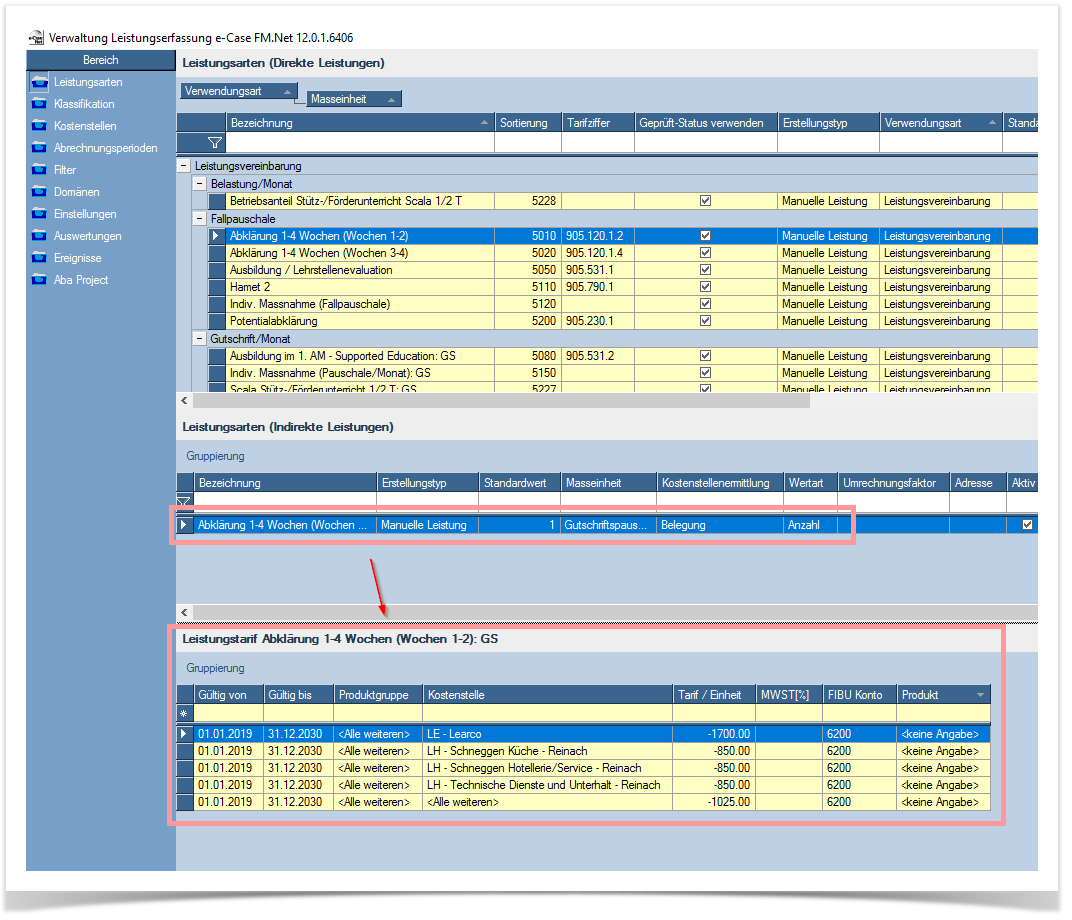This screenshot has height=920, width=1072.
Task: Click left scroll arrow below direct services grid
Action: point(184,401)
